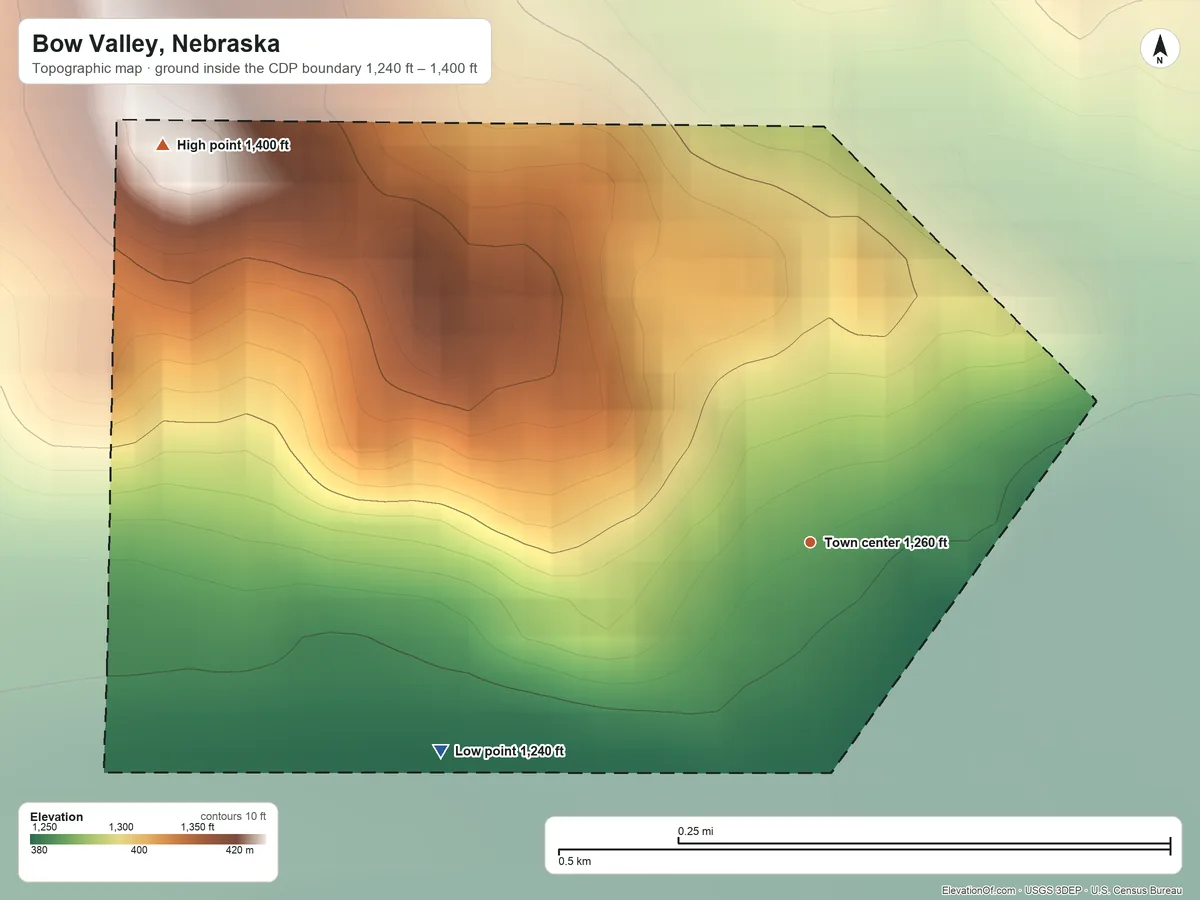Click the '1,350 ft' legend tick label
Image resolution: width=1200 pixels, height=900 pixels.
click(x=197, y=827)
